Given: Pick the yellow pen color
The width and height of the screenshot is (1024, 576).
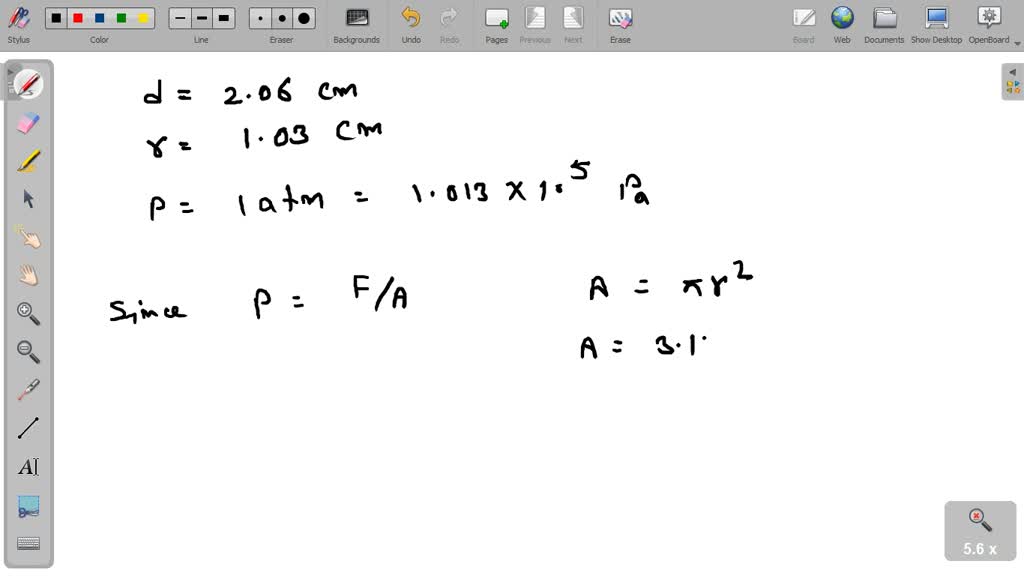Looking at the screenshot, I should 142,18.
